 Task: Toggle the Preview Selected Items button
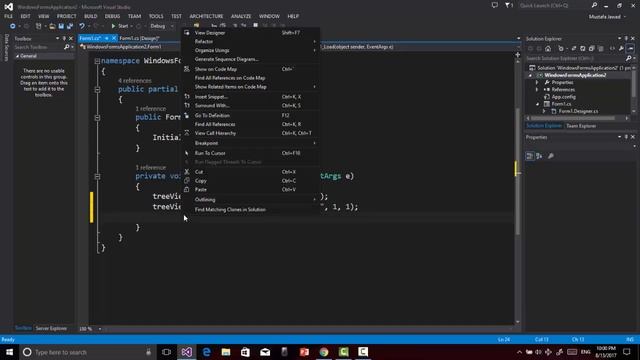[x=630, y=49]
